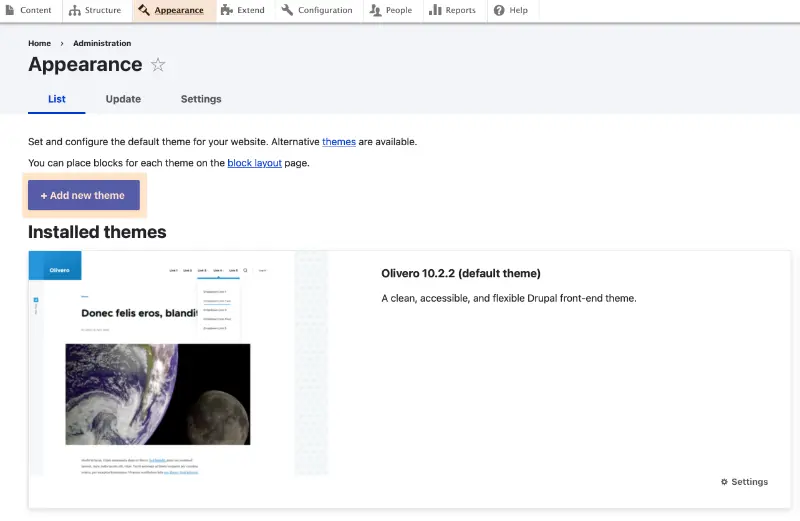Click the Olivero theme description text
Screen dimensions: 800x521
[x=509, y=299]
